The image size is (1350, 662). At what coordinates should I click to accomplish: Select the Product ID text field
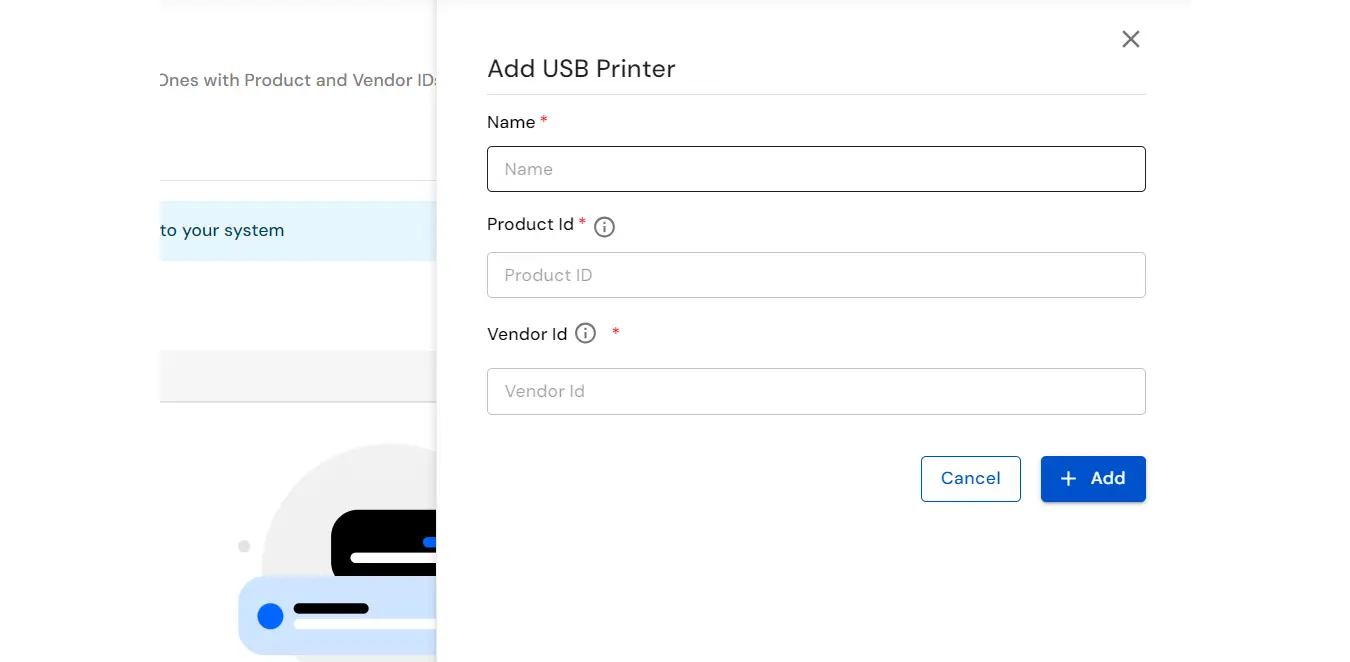[816, 275]
